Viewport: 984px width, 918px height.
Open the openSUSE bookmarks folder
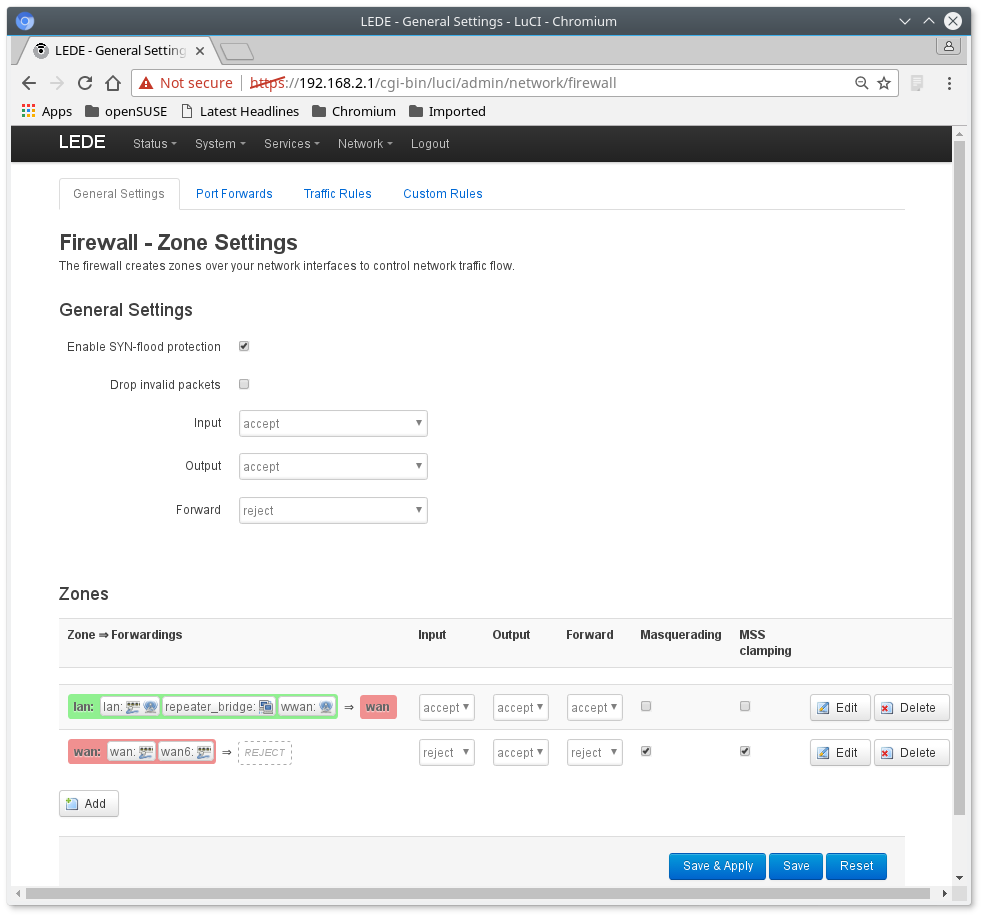click(126, 111)
